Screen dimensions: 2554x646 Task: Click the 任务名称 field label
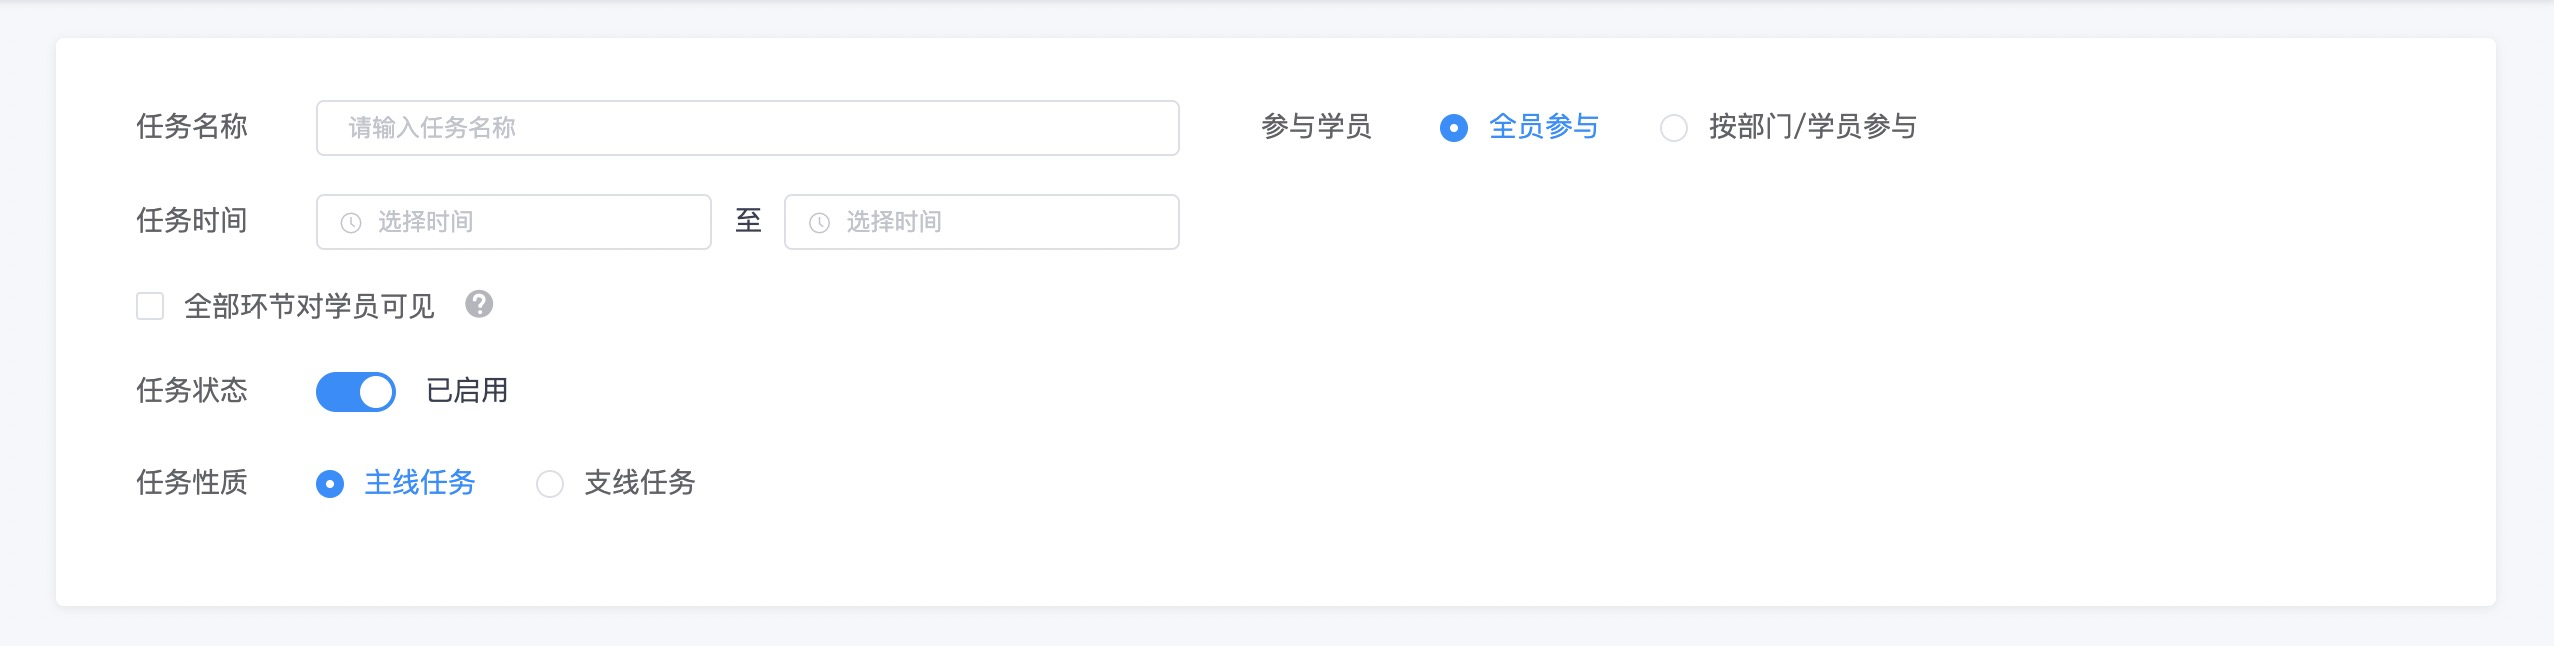pyautogui.click(x=192, y=127)
